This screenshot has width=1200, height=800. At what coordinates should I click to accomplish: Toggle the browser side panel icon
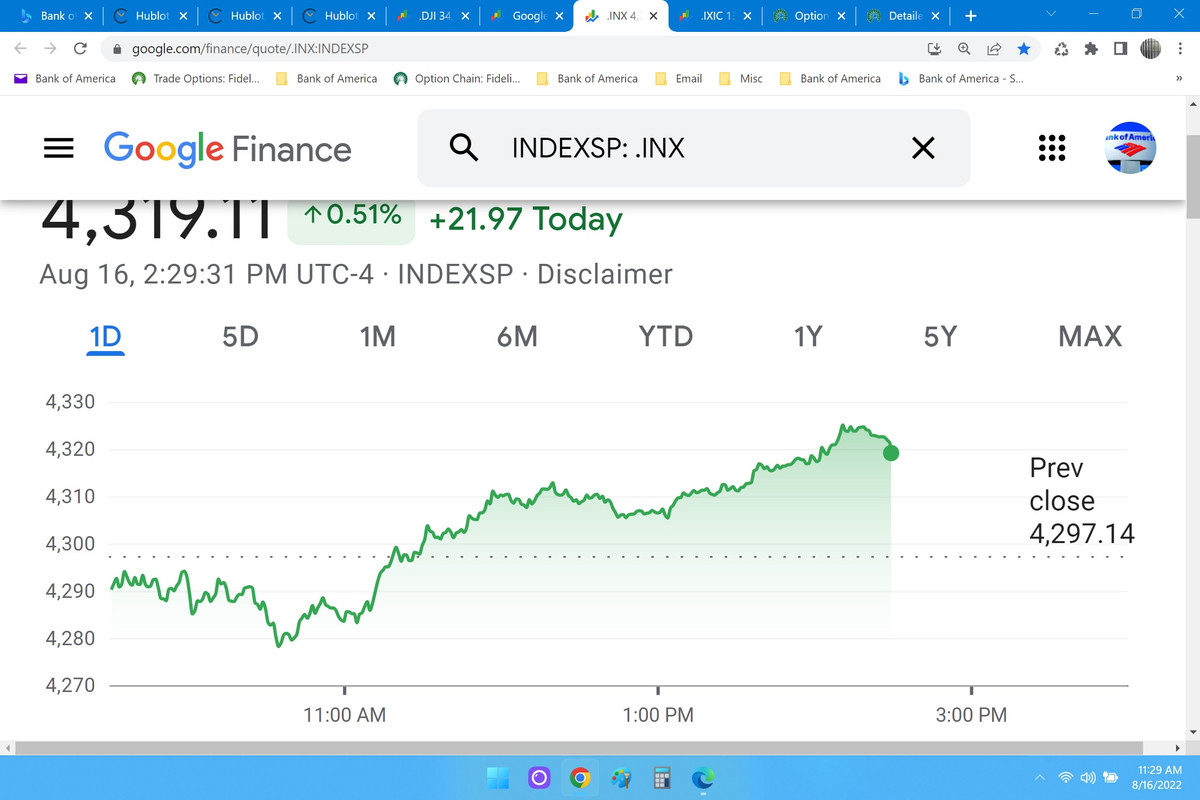(1120, 48)
